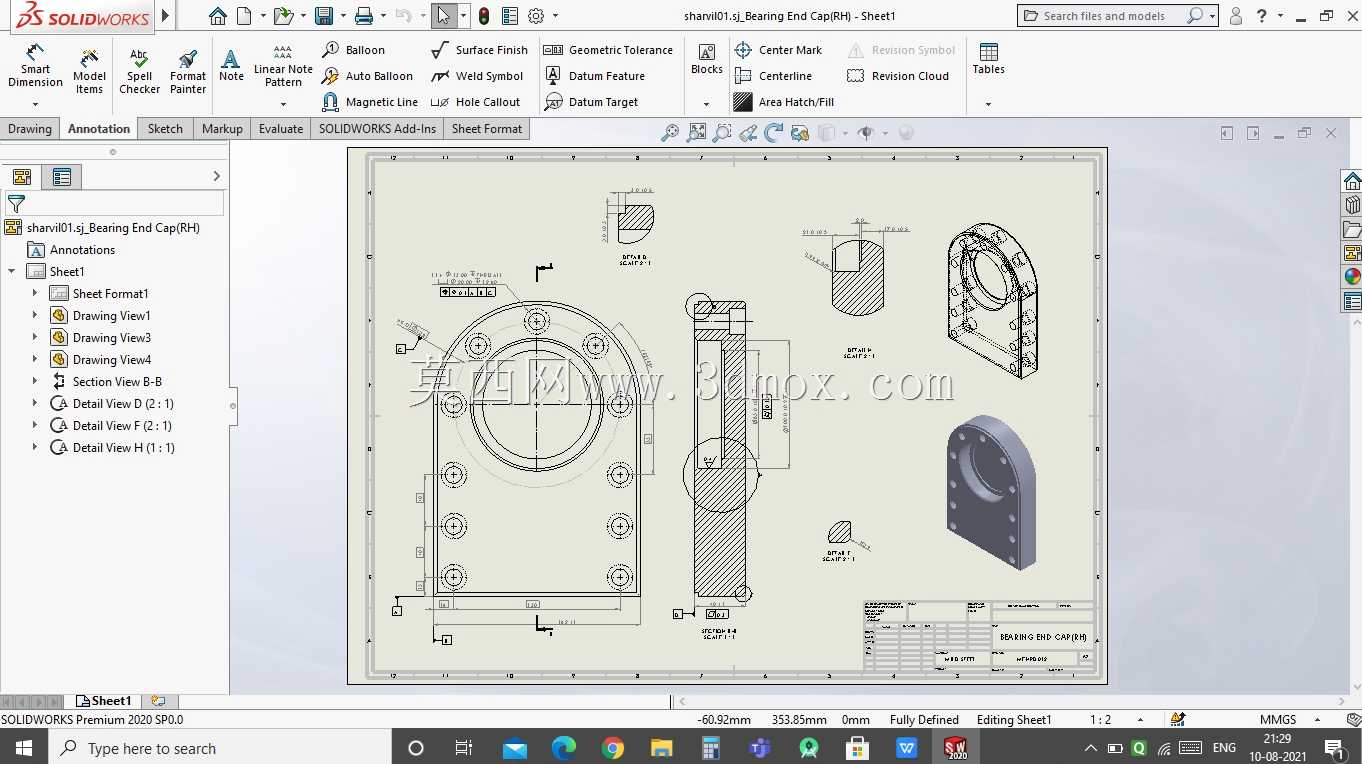Run the Spell Checker
Image resolution: width=1362 pixels, height=764 pixels.
click(x=139, y=70)
